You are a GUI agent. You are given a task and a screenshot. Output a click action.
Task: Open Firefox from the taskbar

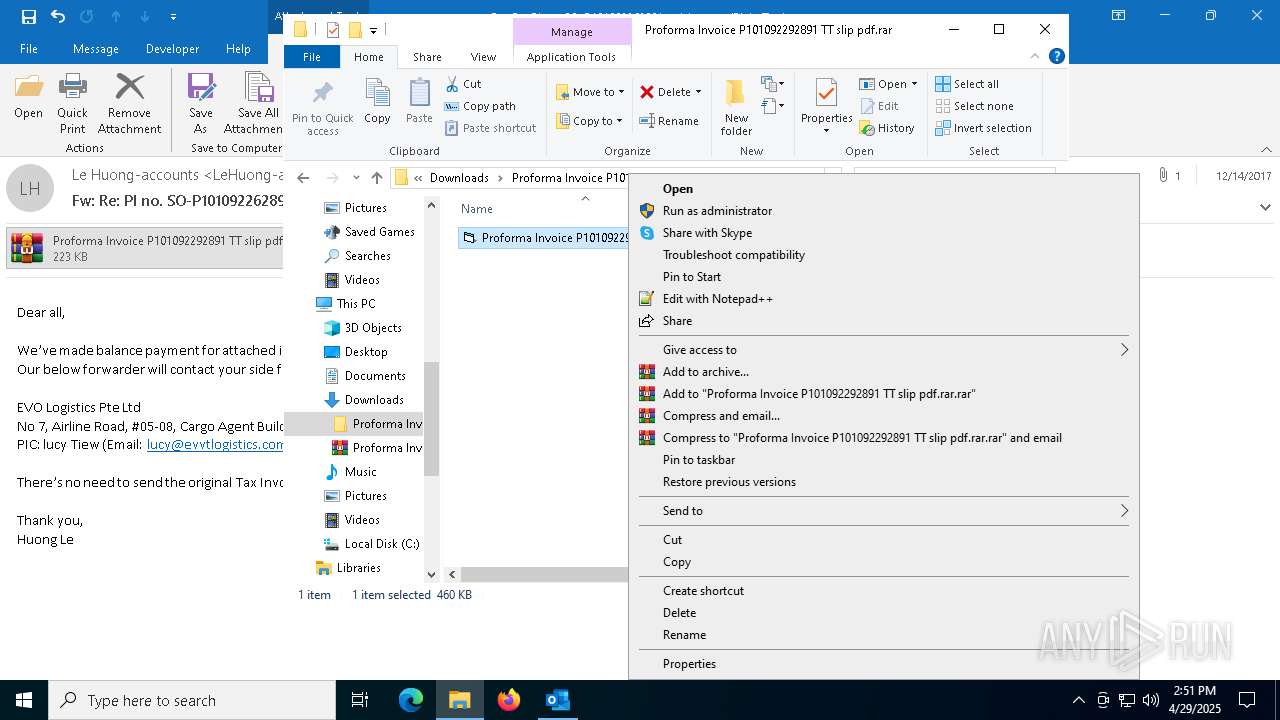(509, 700)
